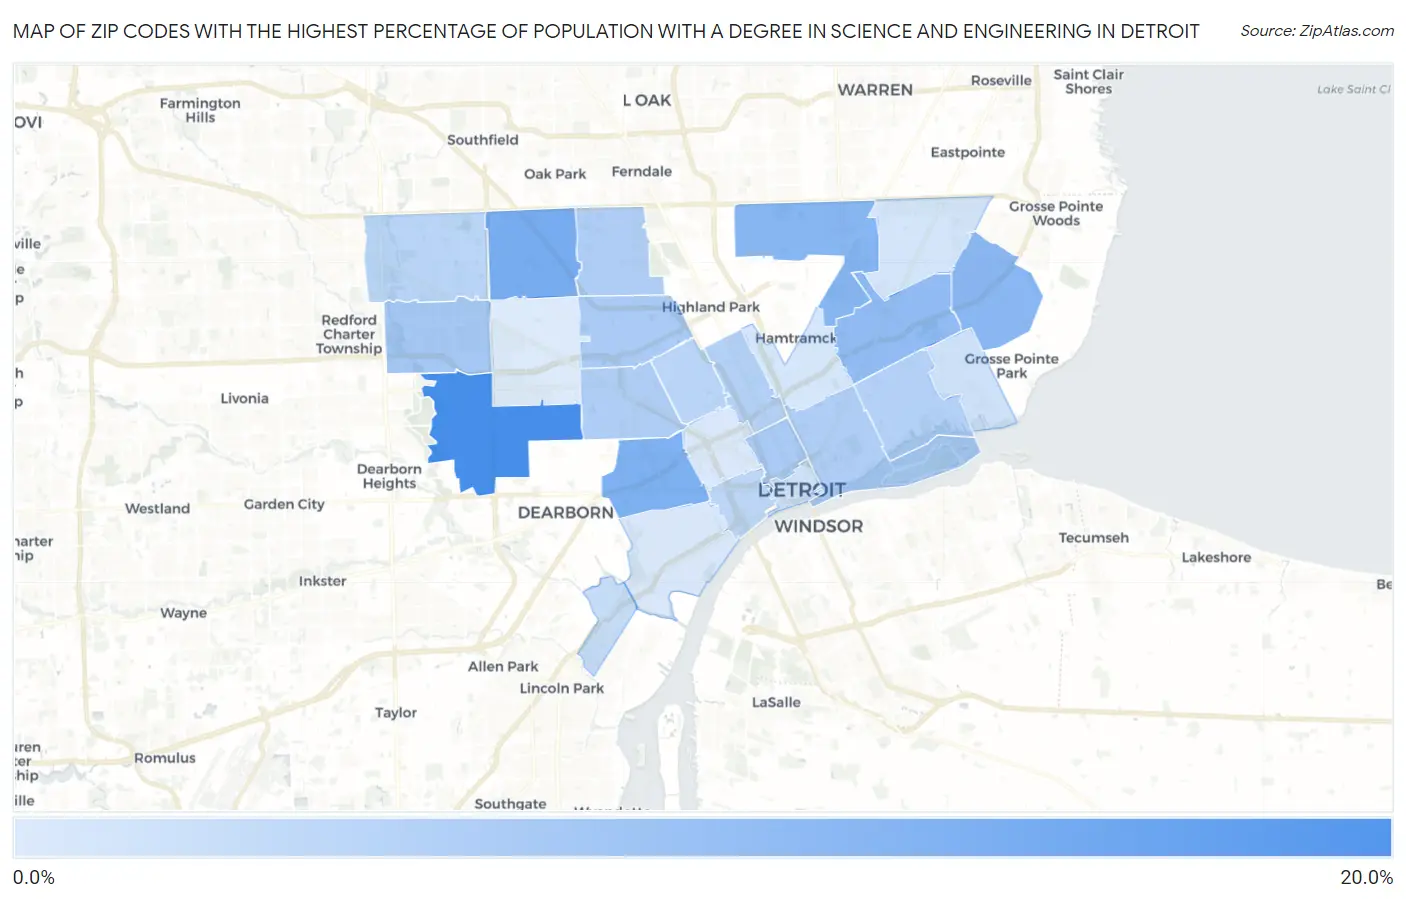Image resolution: width=1406 pixels, height=899 pixels.
Task: Click the Taylor label
Action: pos(396,713)
